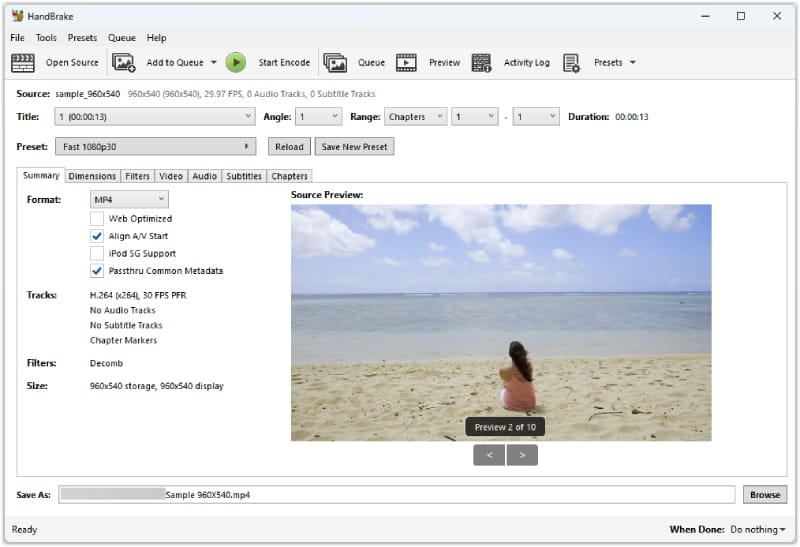Open the Queue icon in toolbar
The image size is (800, 547).
tap(335, 63)
